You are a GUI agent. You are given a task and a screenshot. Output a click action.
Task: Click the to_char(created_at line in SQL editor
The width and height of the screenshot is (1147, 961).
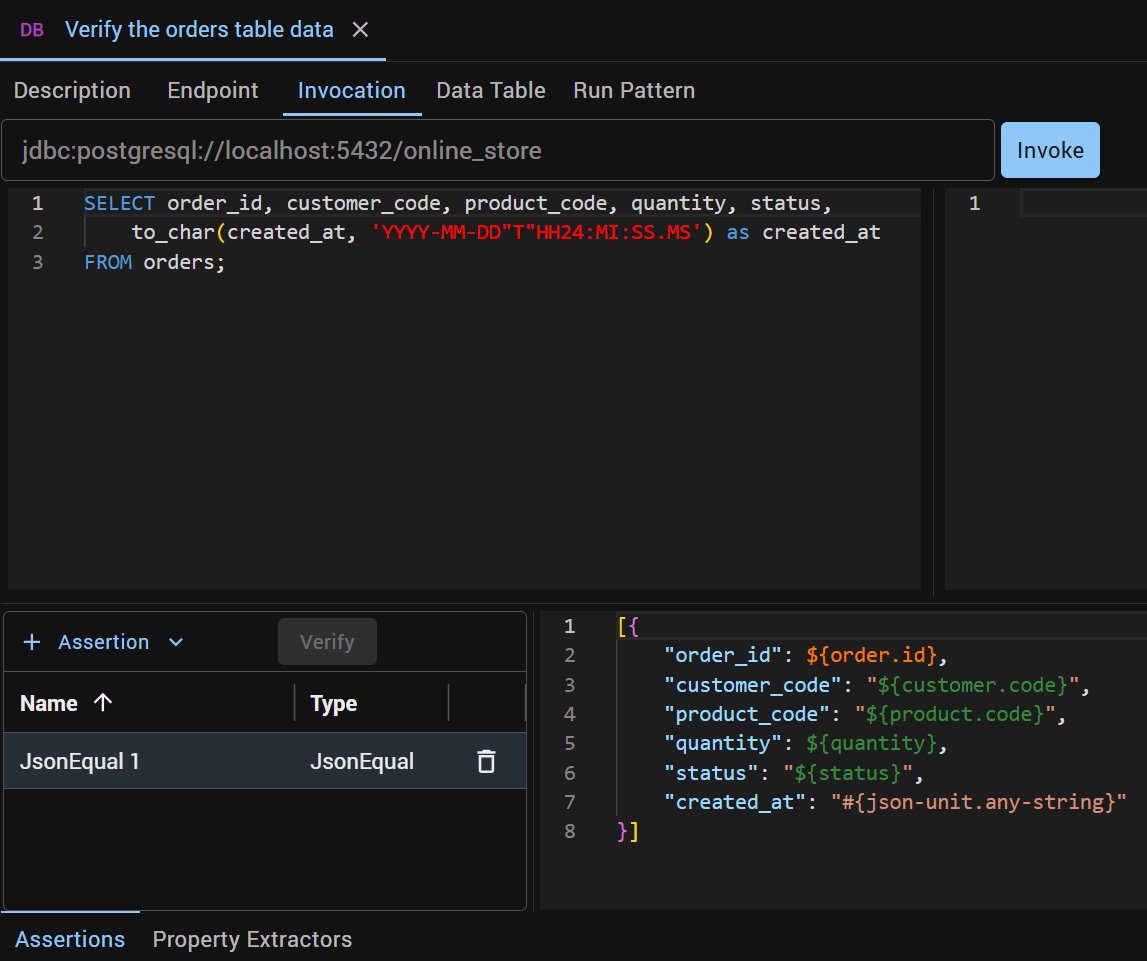(505, 233)
